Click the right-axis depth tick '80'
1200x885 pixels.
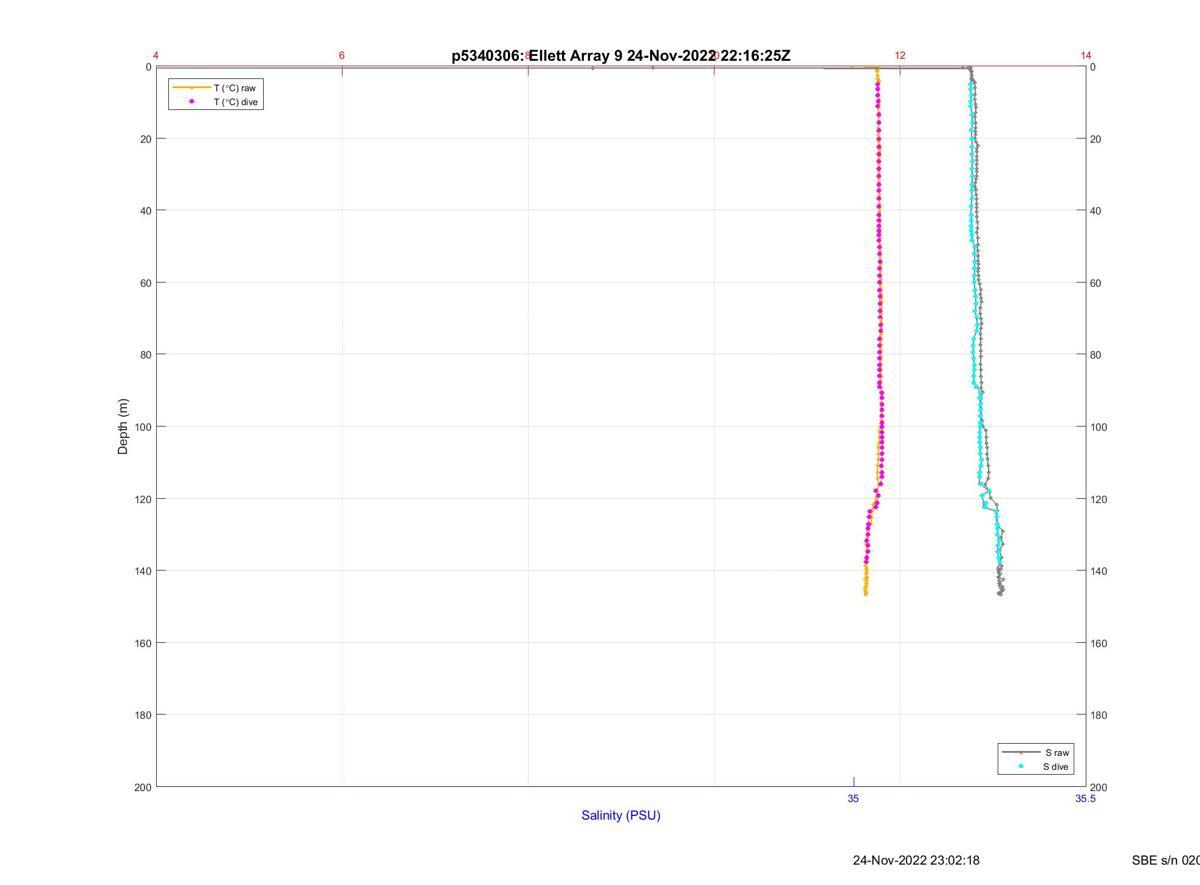(x=1096, y=355)
